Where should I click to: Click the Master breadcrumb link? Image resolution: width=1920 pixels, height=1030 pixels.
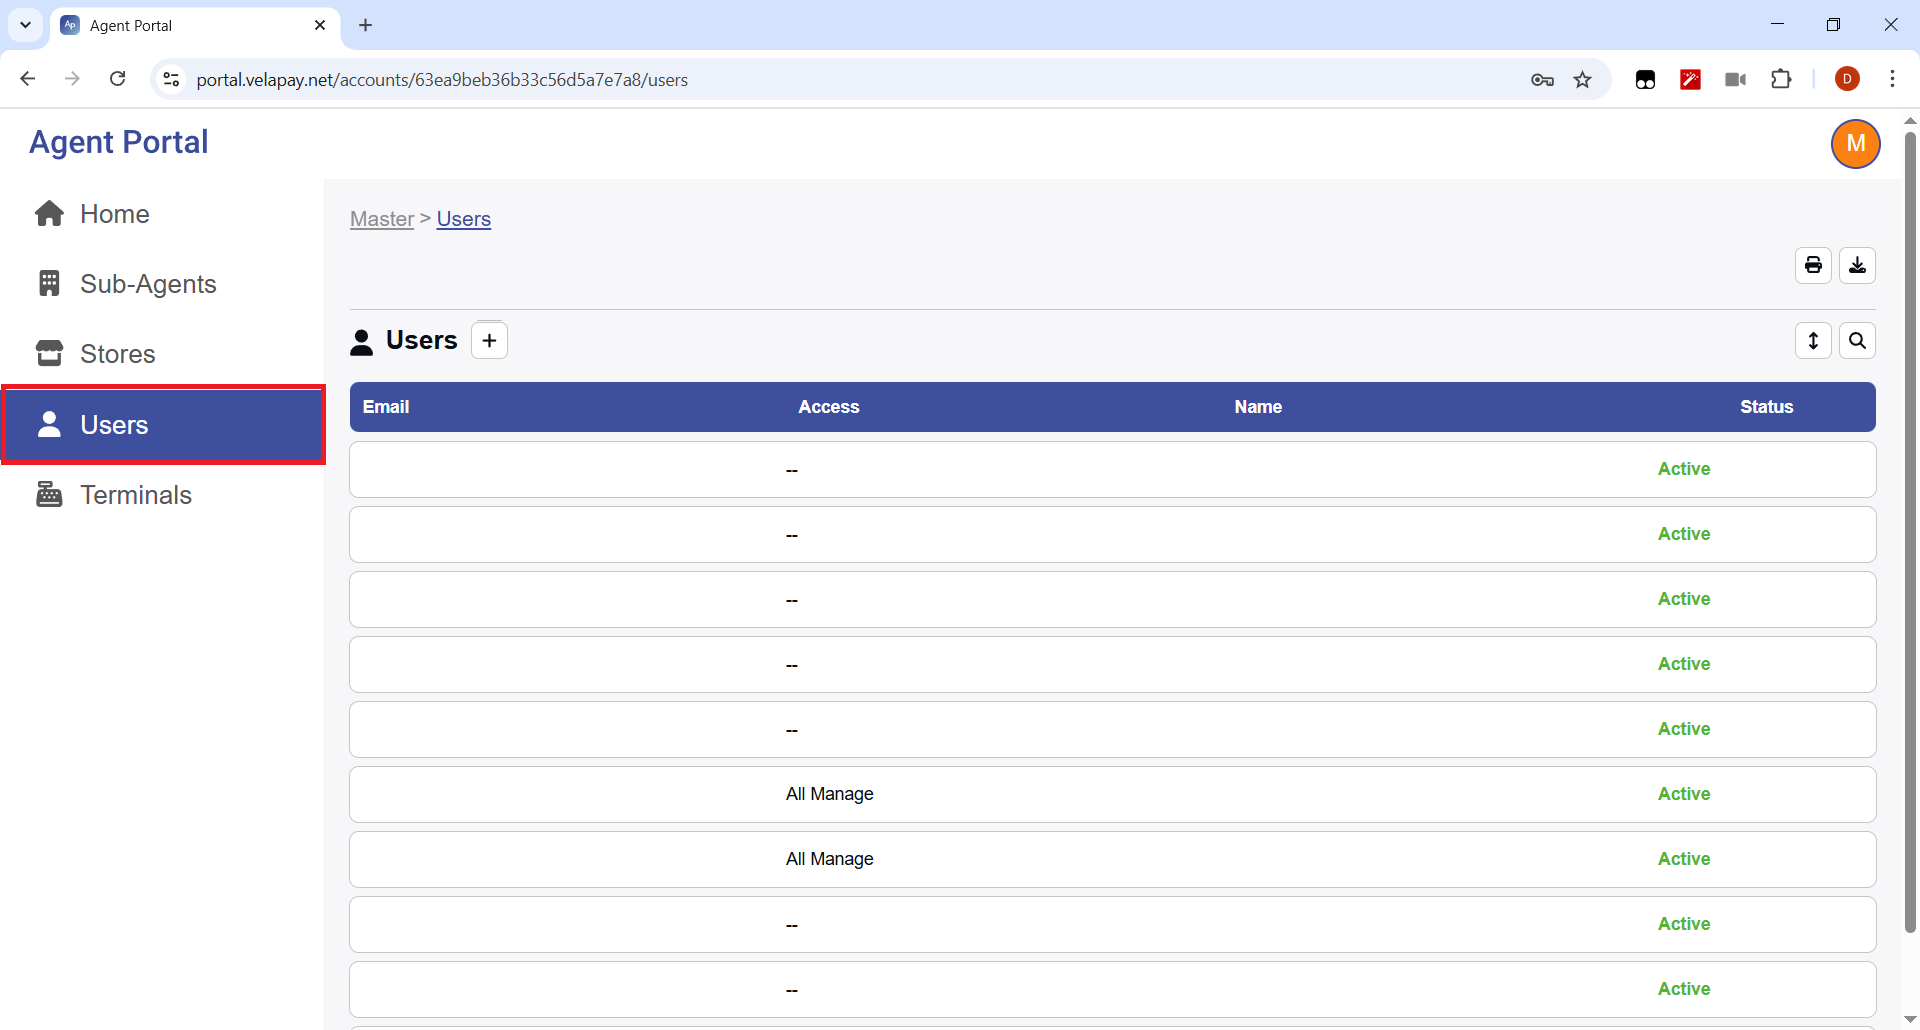pyautogui.click(x=382, y=219)
